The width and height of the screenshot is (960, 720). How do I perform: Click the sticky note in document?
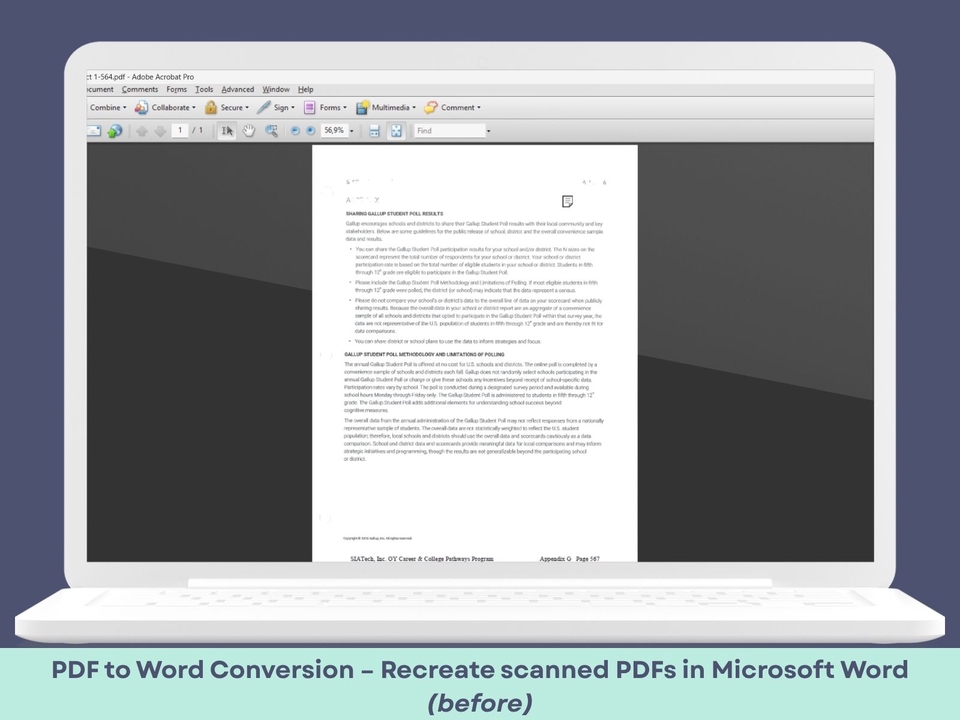tap(567, 201)
